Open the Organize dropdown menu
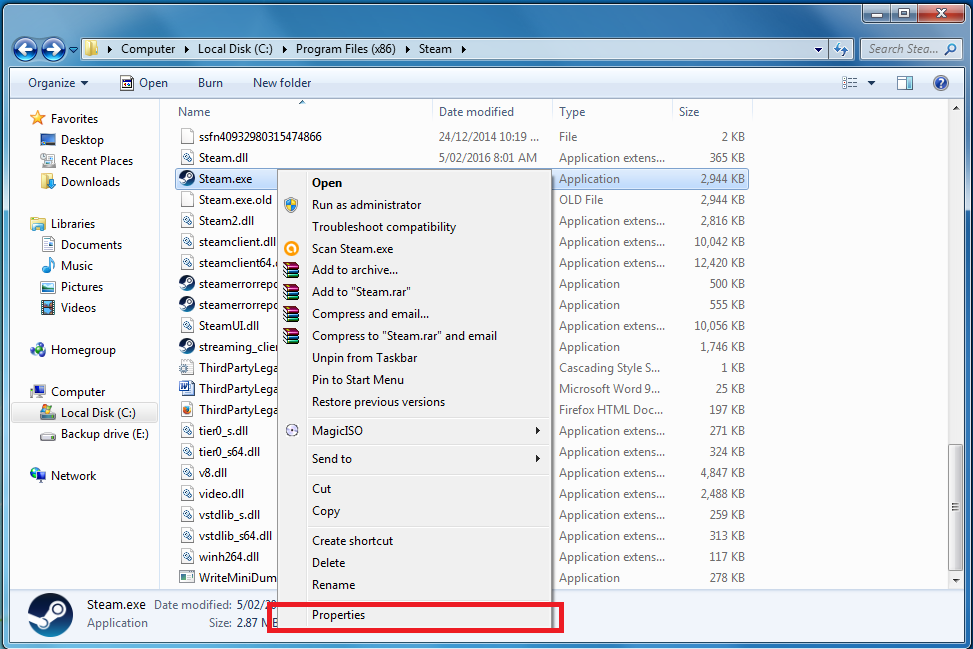Image resolution: width=973 pixels, height=649 pixels. coord(58,83)
